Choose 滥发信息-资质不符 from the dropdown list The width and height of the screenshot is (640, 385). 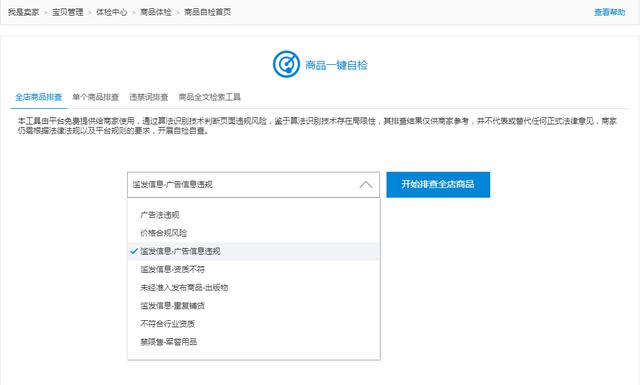[172, 269]
